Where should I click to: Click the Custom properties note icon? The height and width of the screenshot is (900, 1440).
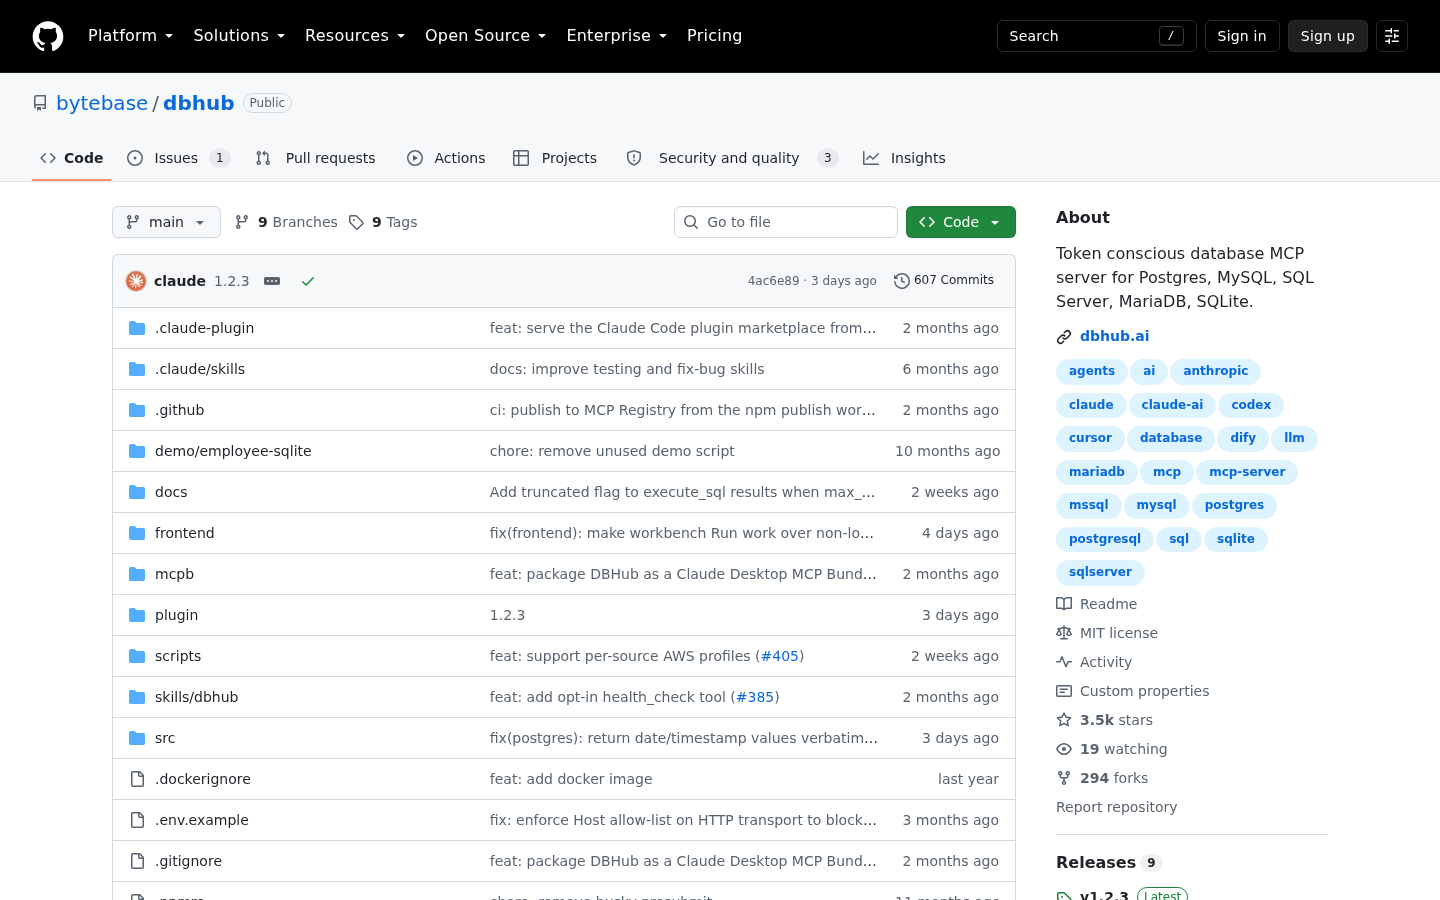1064,691
